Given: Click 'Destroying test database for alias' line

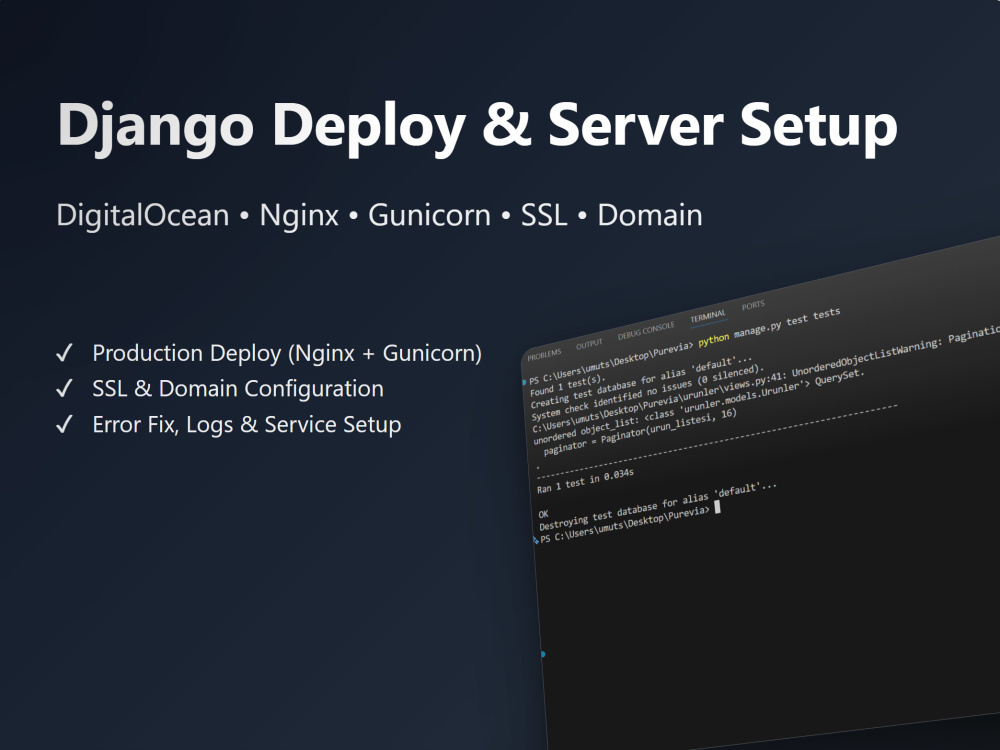Looking at the screenshot, I should (x=658, y=506).
